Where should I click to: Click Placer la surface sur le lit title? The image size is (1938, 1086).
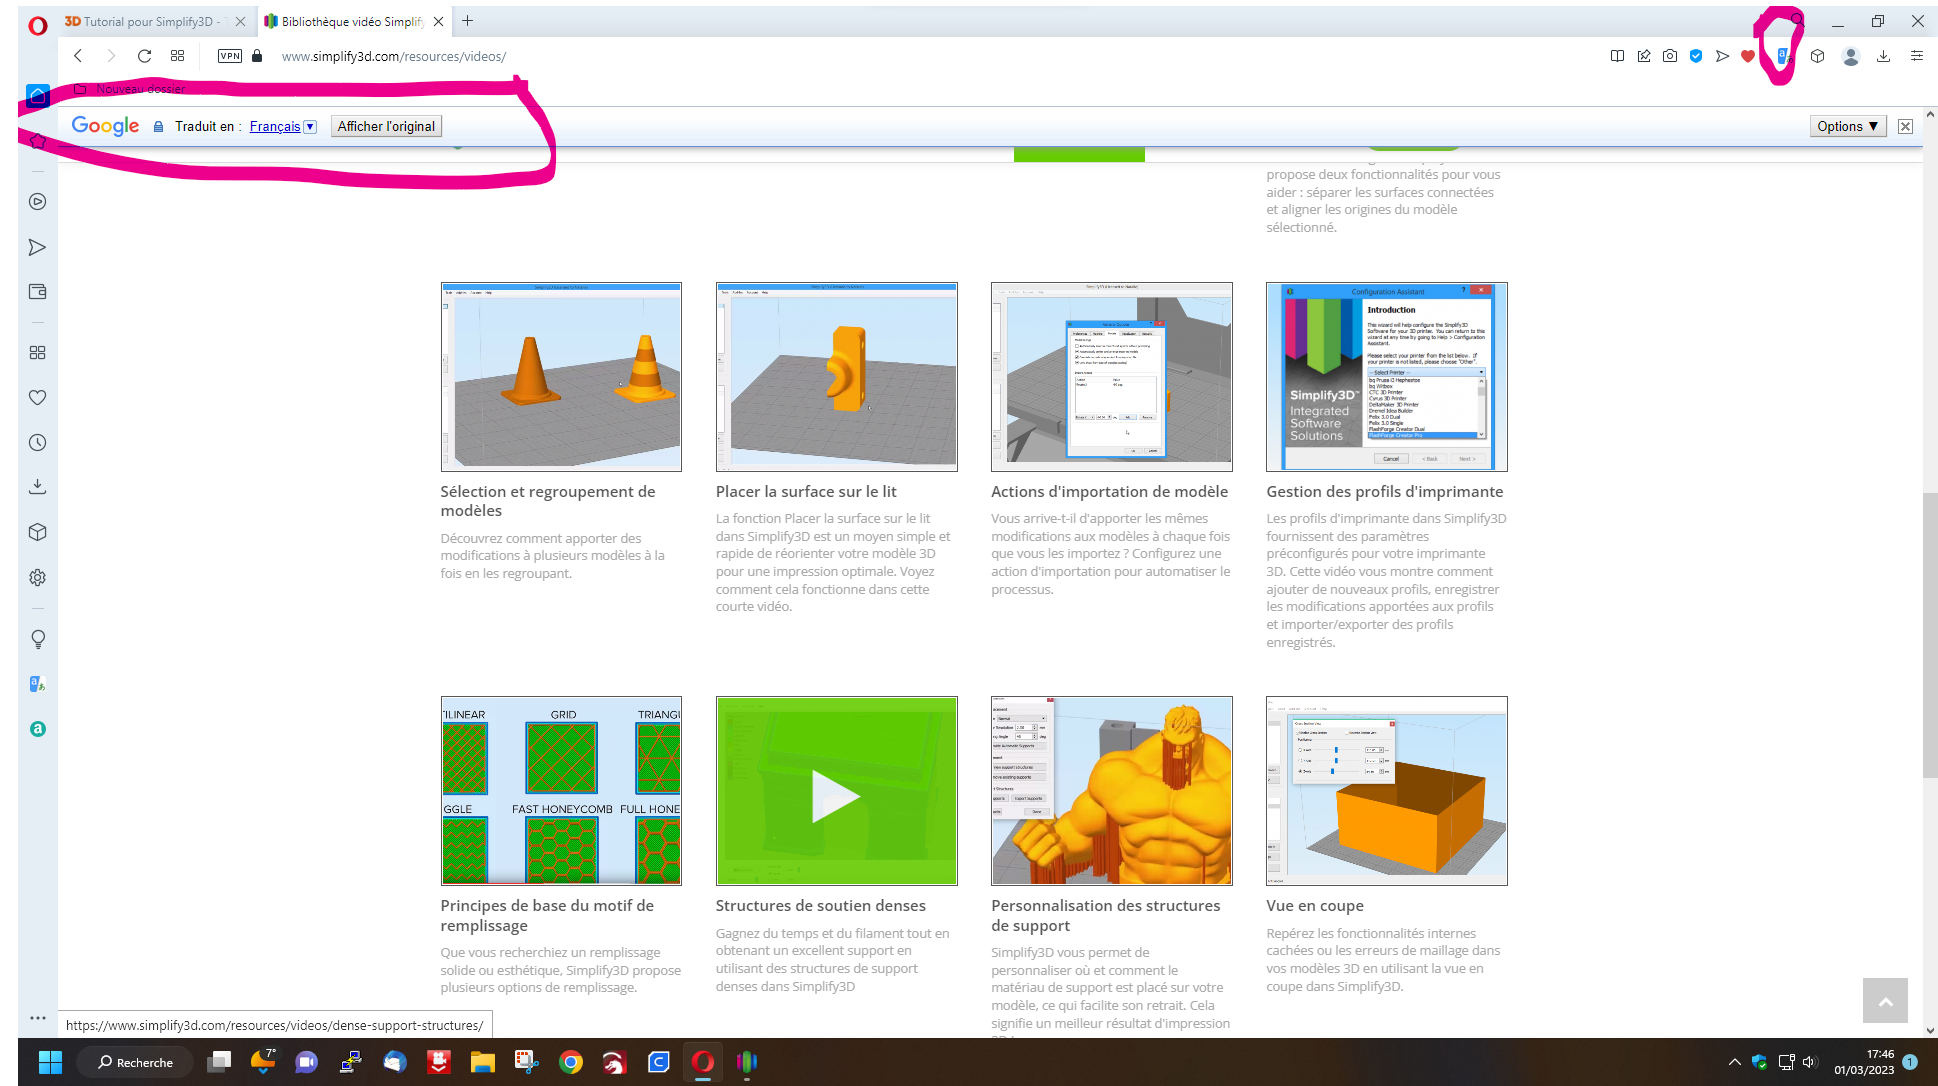click(806, 492)
